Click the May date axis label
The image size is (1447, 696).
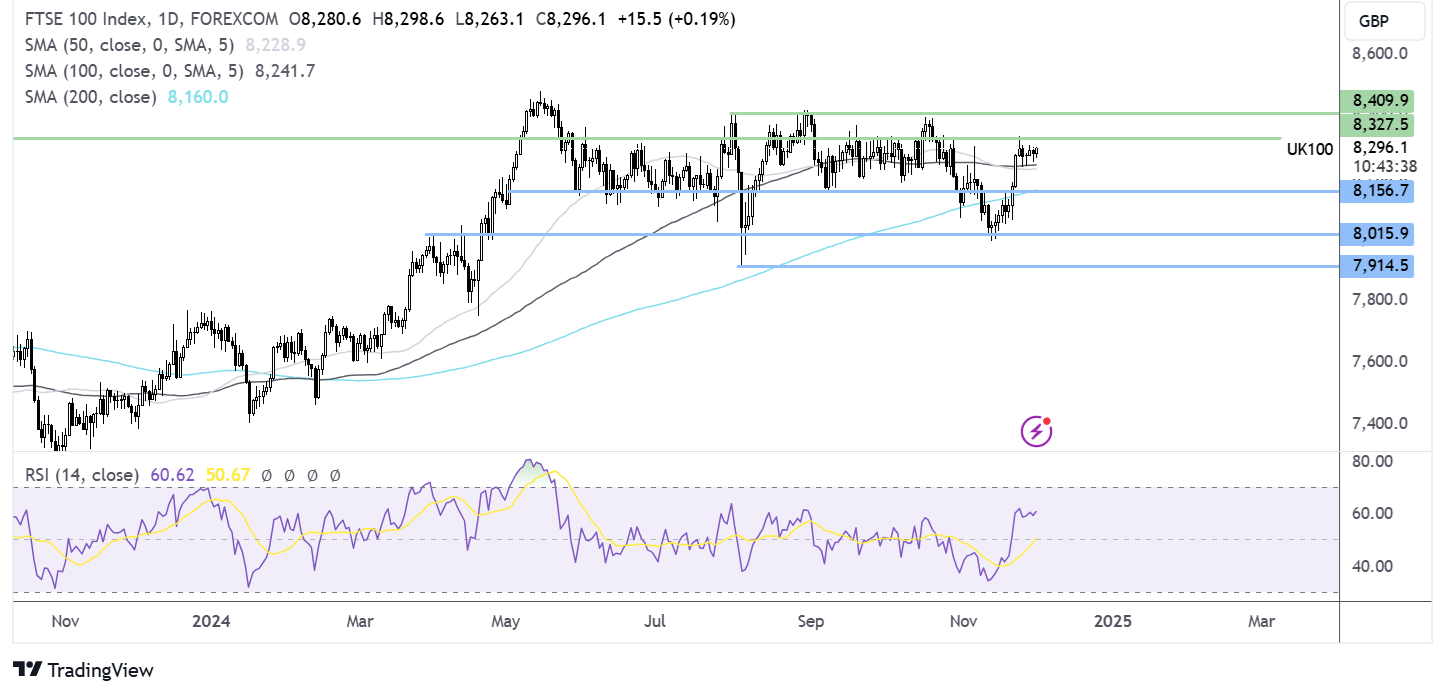(507, 621)
